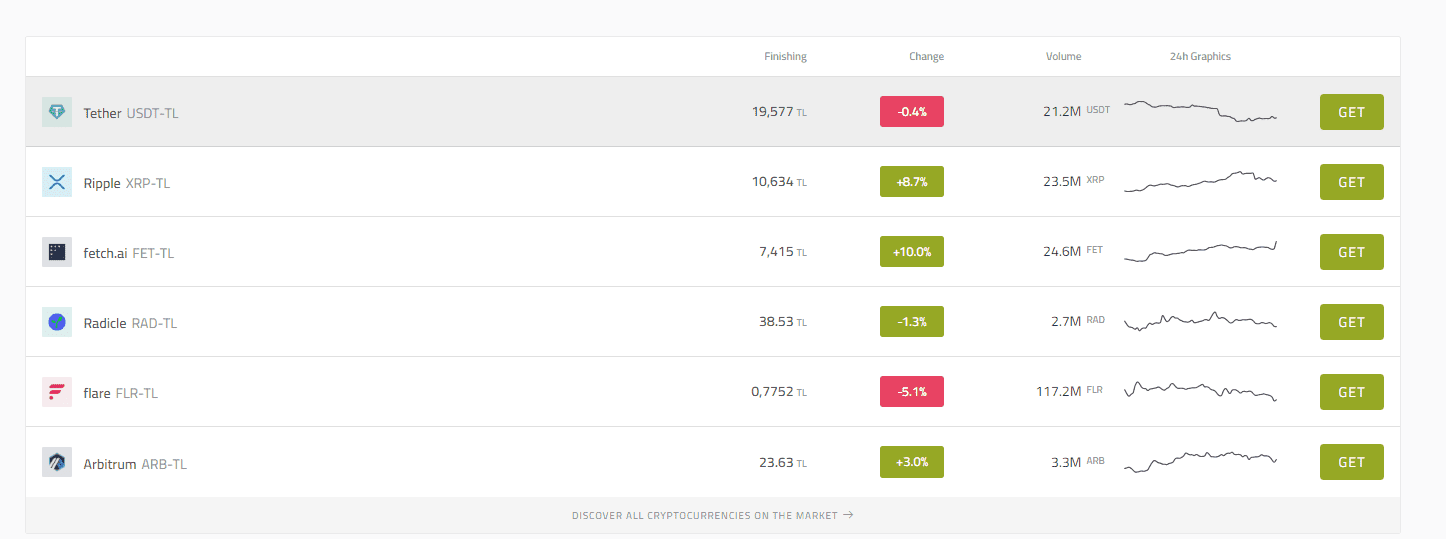Click the Ripple XRP logo icon
This screenshot has height=539, width=1446.
point(57,182)
